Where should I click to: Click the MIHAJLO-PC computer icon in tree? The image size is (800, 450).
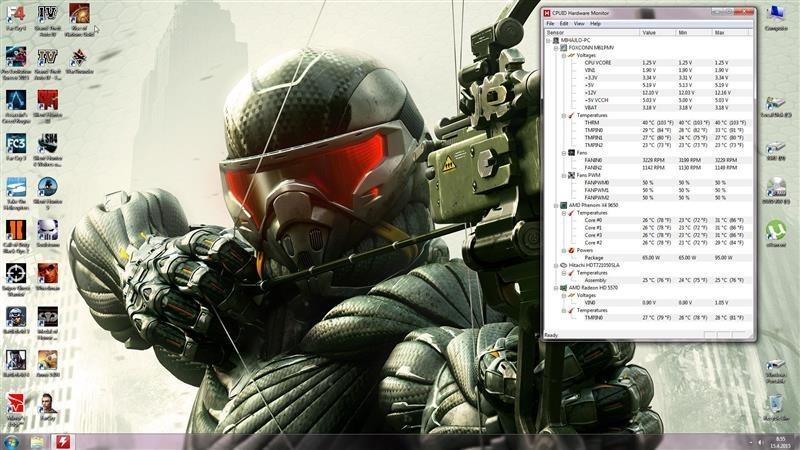(x=556, y=40)
